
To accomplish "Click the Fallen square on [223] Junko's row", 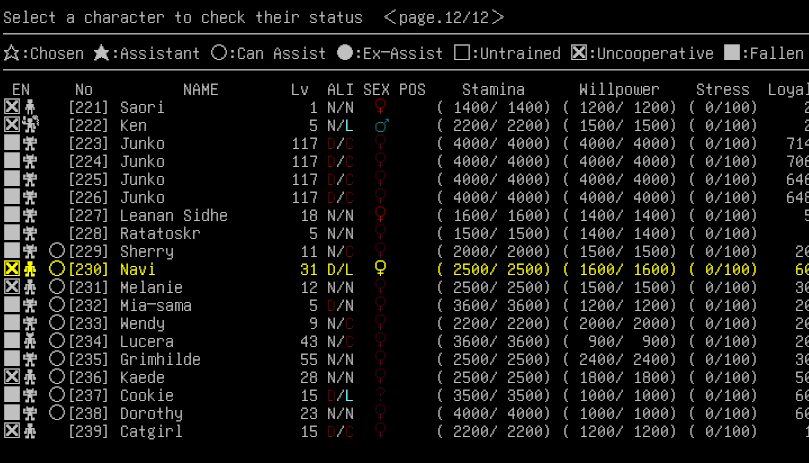I will coord(12,143).
